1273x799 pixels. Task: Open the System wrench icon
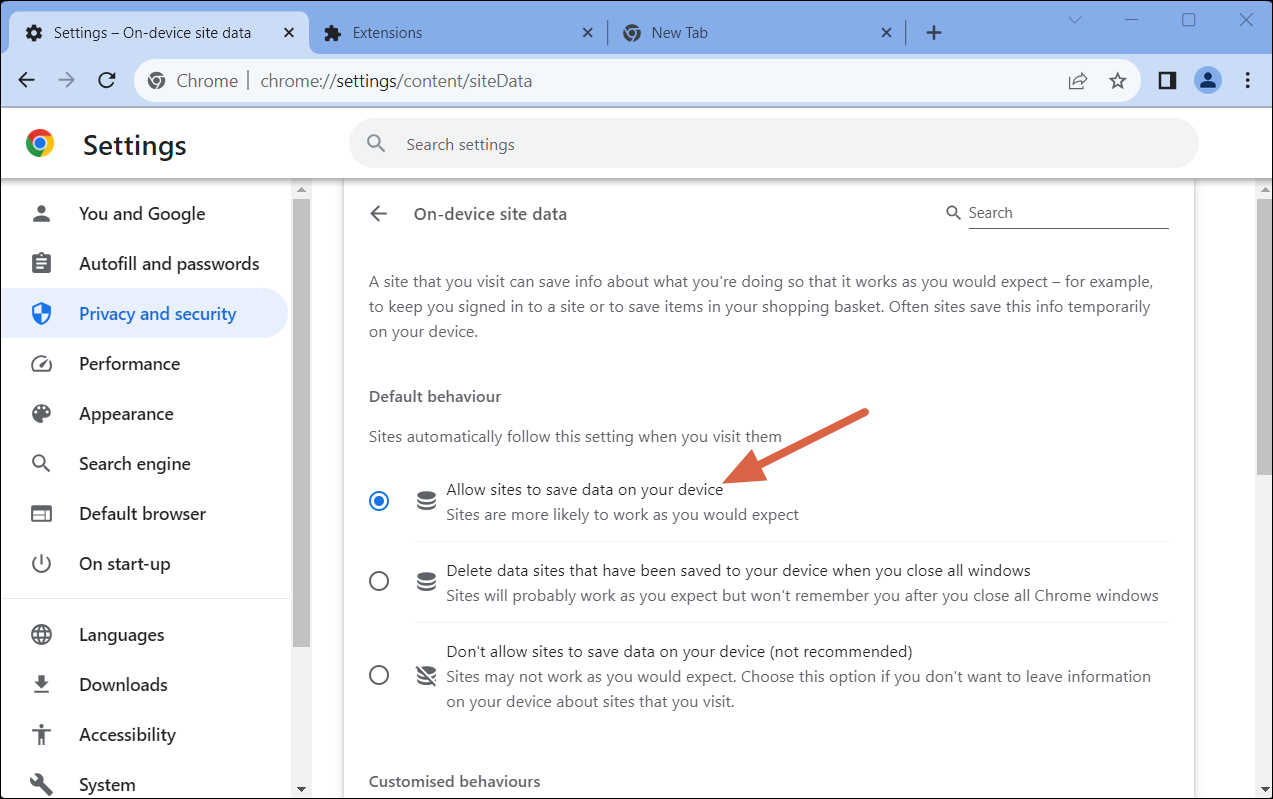coord(40,784)
